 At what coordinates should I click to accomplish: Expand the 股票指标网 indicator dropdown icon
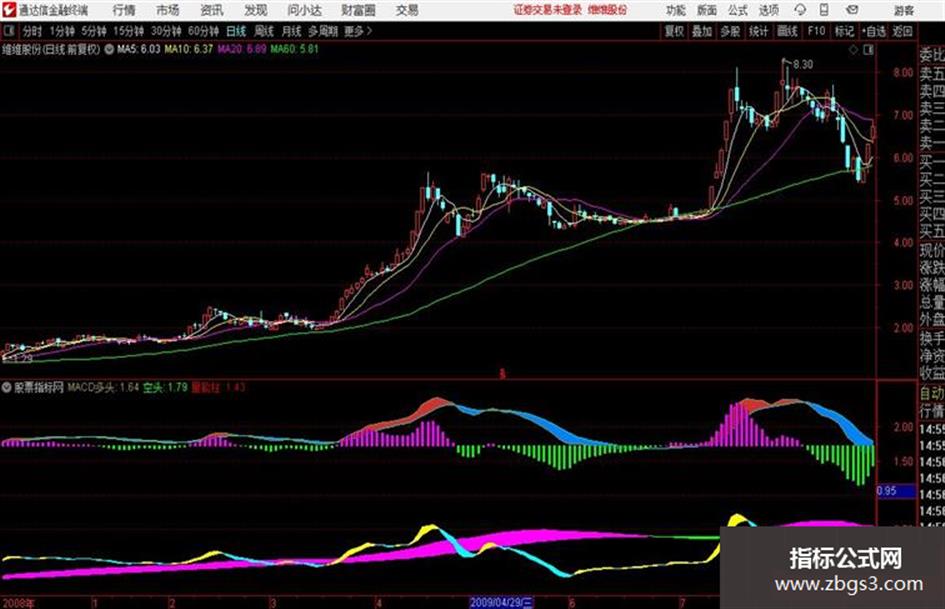coord(7,387)
